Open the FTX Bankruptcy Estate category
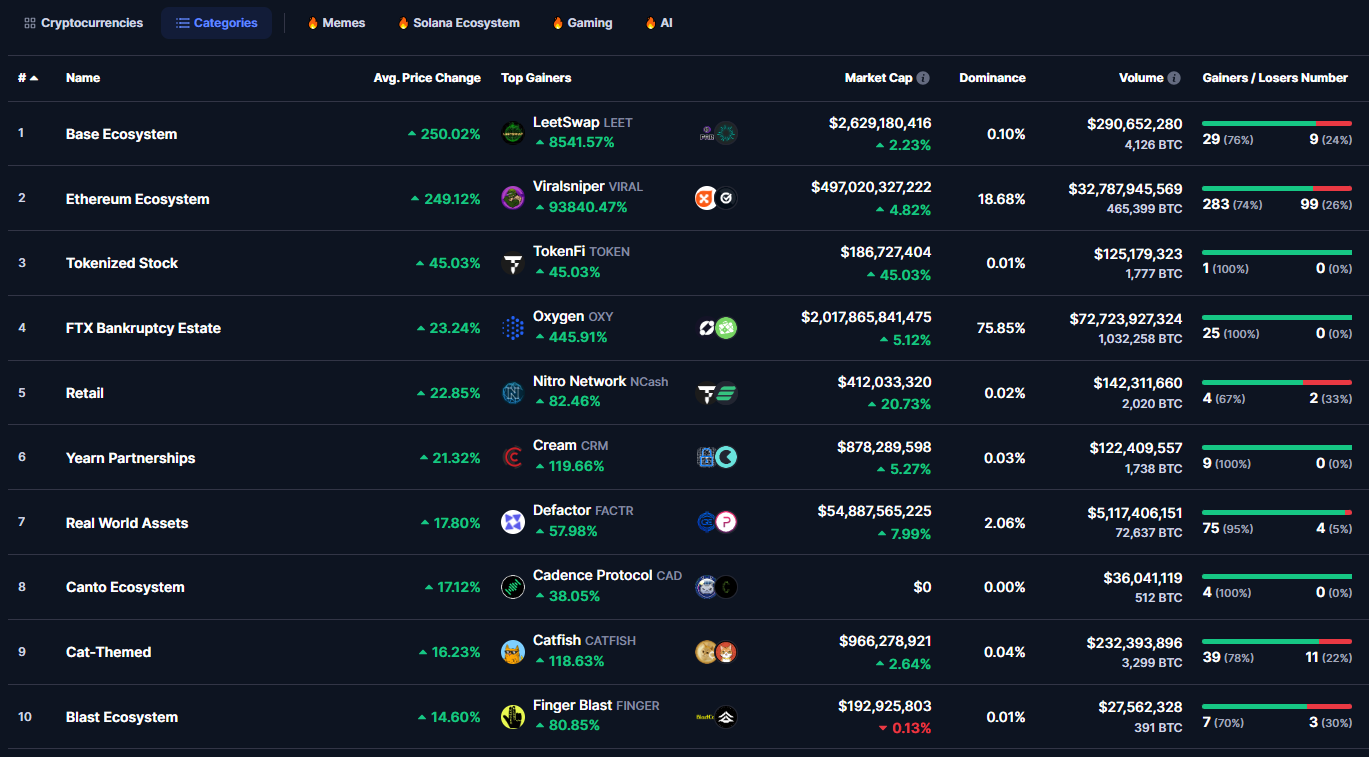Image resolution: width=1369 pixels, height=757 pixels. click(x=143, y=328)
